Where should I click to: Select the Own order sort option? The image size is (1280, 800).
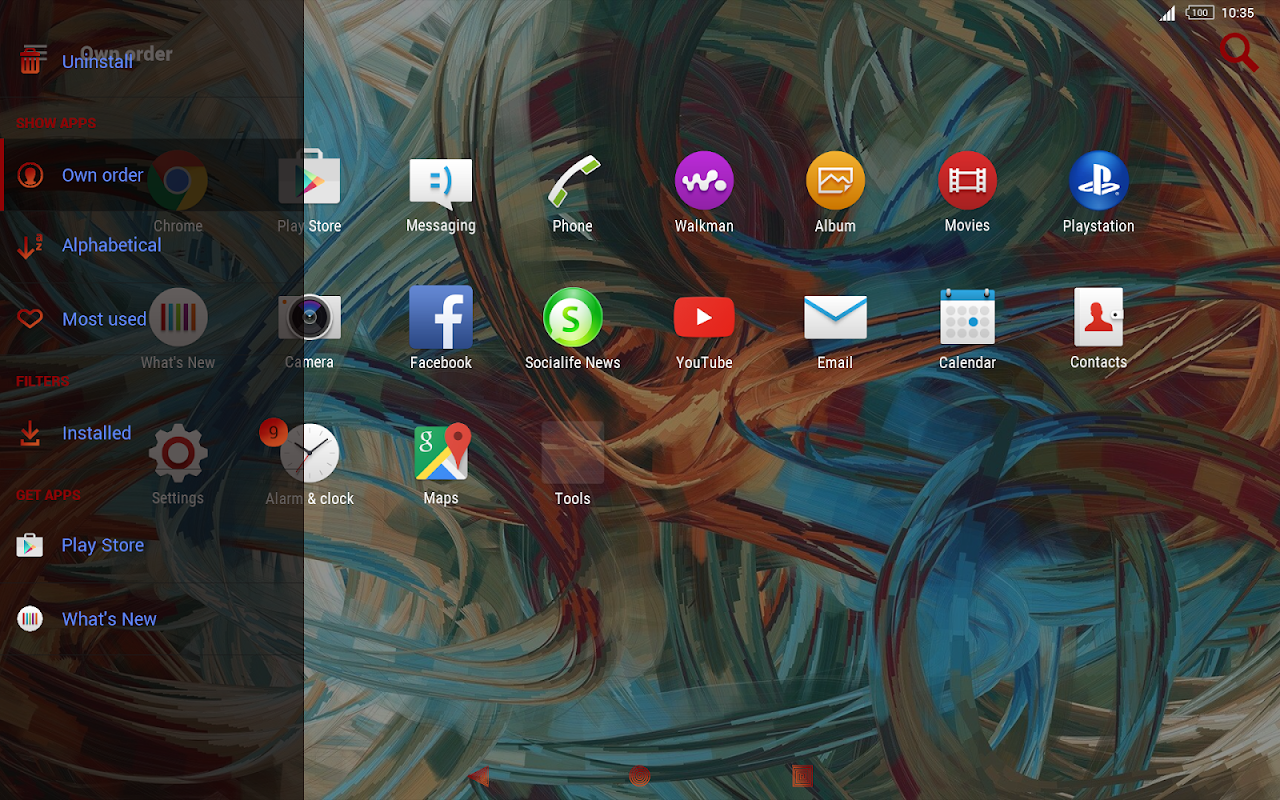(x=152, y=175)
